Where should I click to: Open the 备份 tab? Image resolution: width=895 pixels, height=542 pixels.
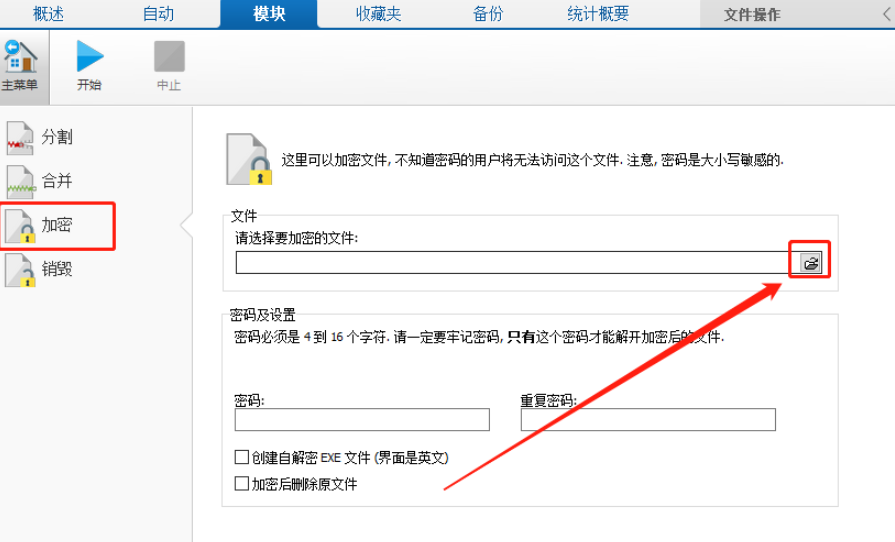click(x=488, y=14)
